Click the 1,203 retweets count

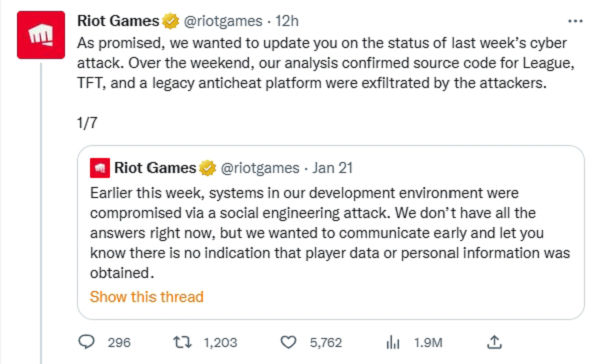click(220, 342)
